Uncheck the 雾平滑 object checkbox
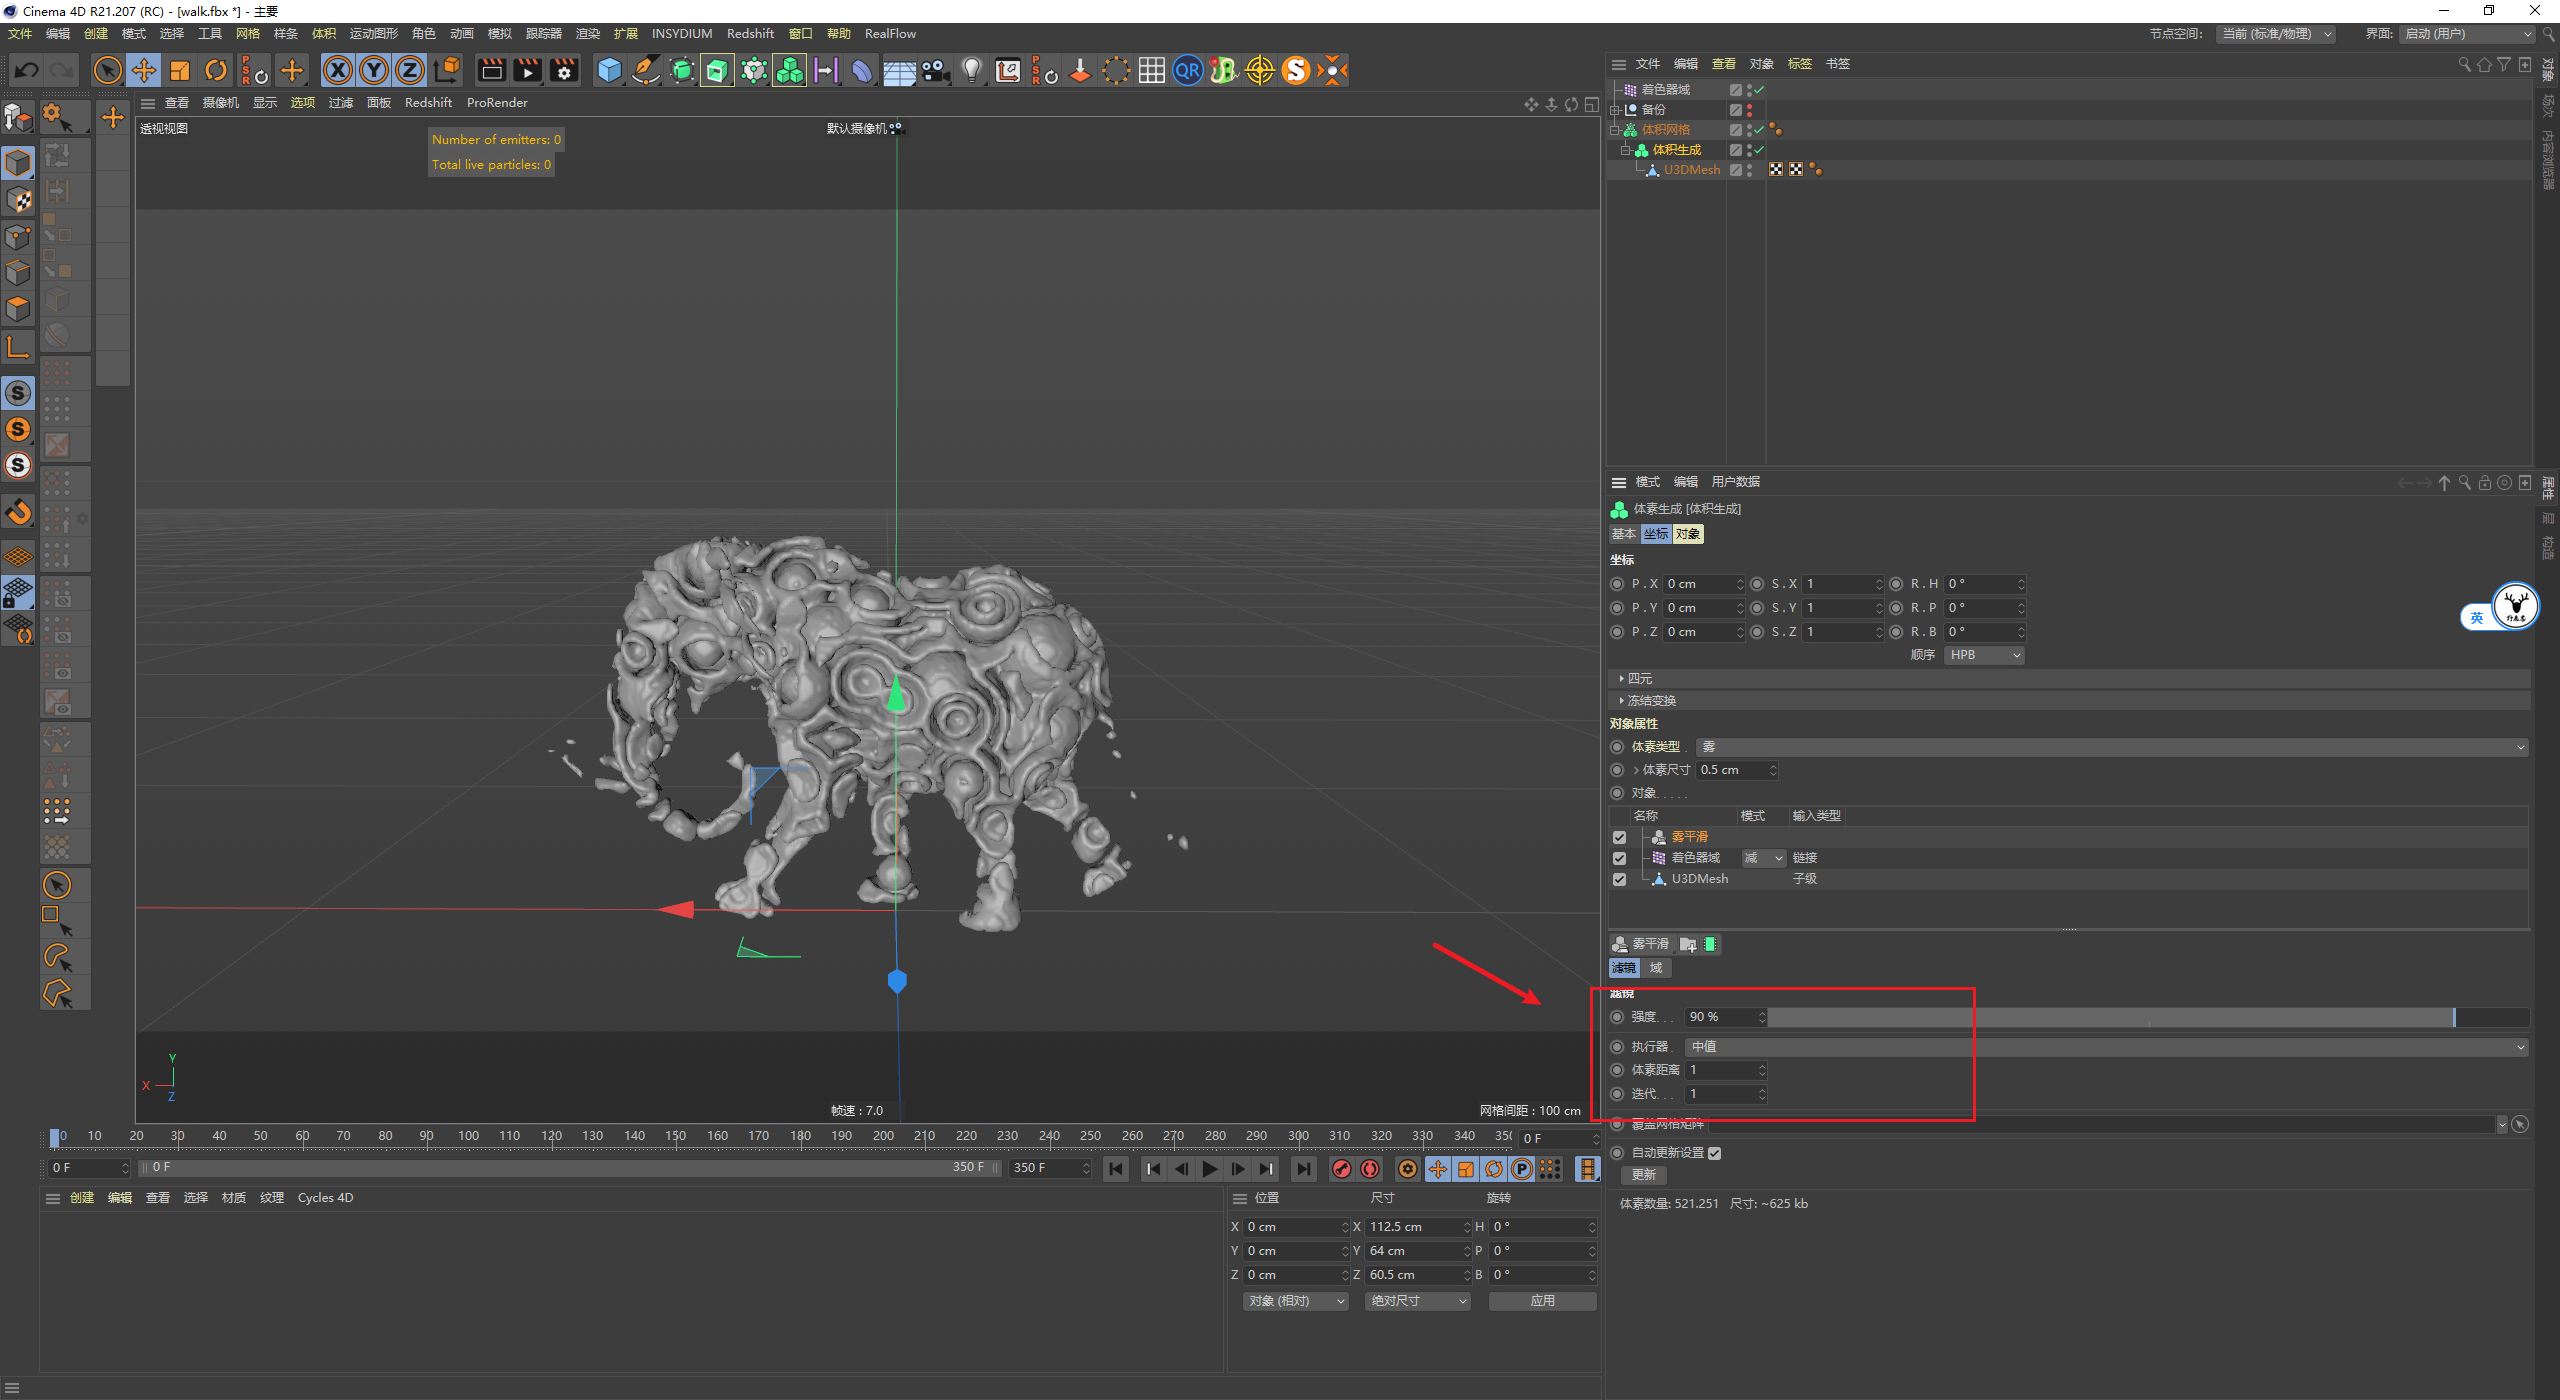This screenshot has width=2560, height=1400. (1619, 837)
